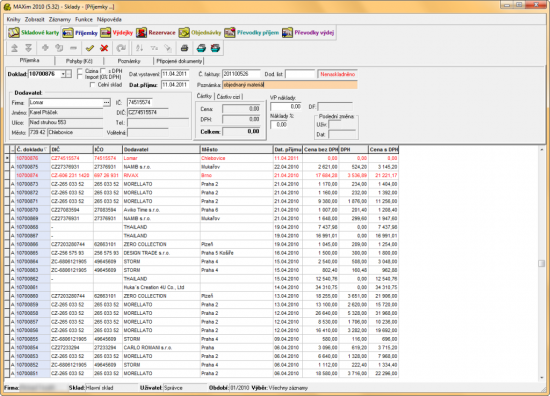Expand the Doklad number dropdown

click(63, 74)
